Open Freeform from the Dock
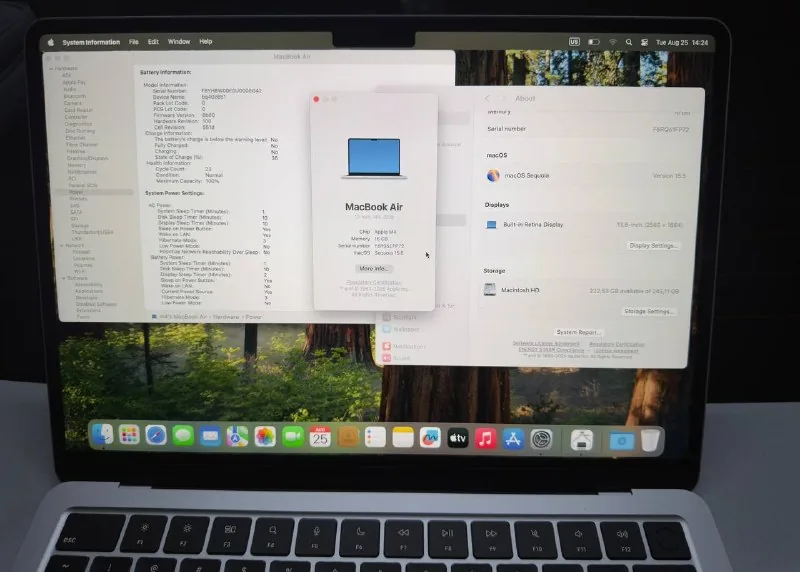Screen dimensions: 800x572 coord(430,438)
